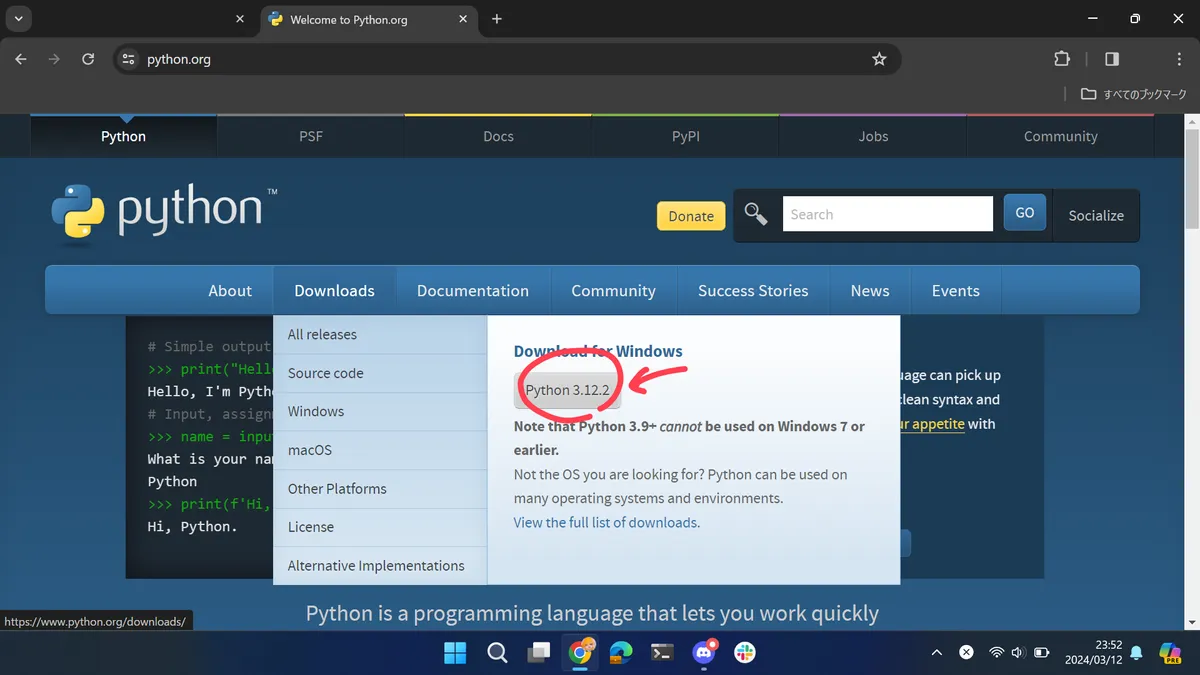Open 'View the full list of downloads' link
The width and height of the screenshot is (1200, 675).
606,522
